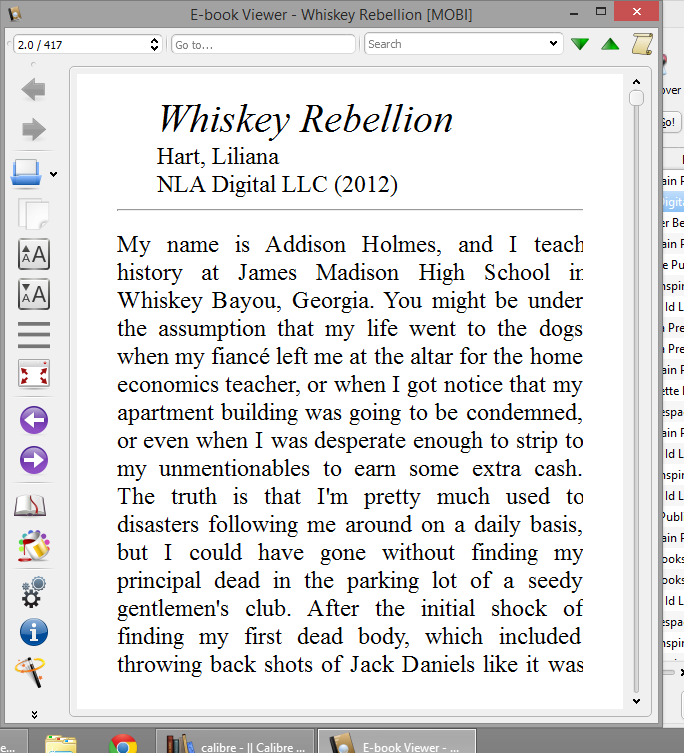The width and height of the screenshot is (684, 753).
Task: Click the calibre viewer title bar icon
Action: click(15, 13)
